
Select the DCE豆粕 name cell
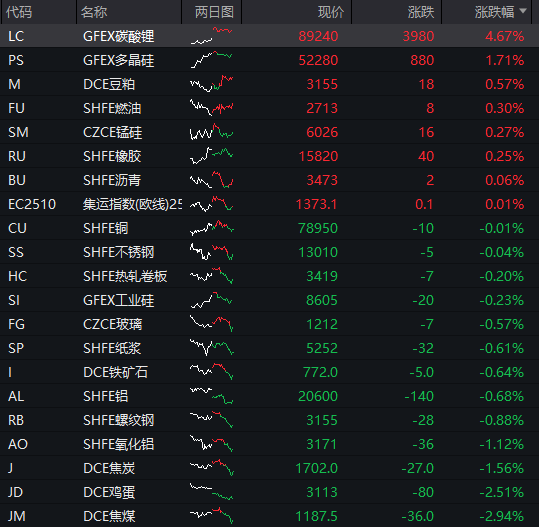coord(109,84)
